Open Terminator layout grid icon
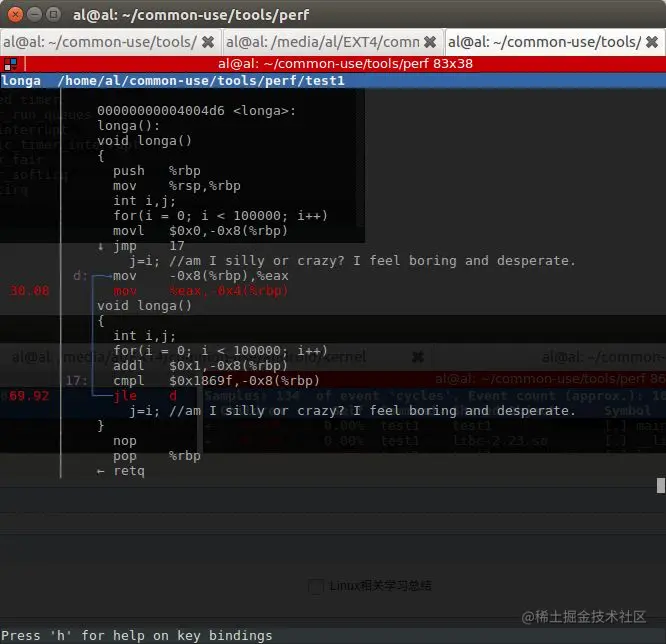The image size is (666, 644). [x=10, y=64]
